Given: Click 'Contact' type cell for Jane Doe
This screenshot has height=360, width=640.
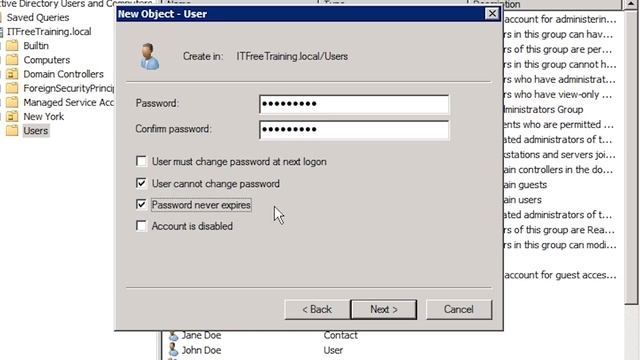Looking at the screenshot, I should [x=340, y=336].
